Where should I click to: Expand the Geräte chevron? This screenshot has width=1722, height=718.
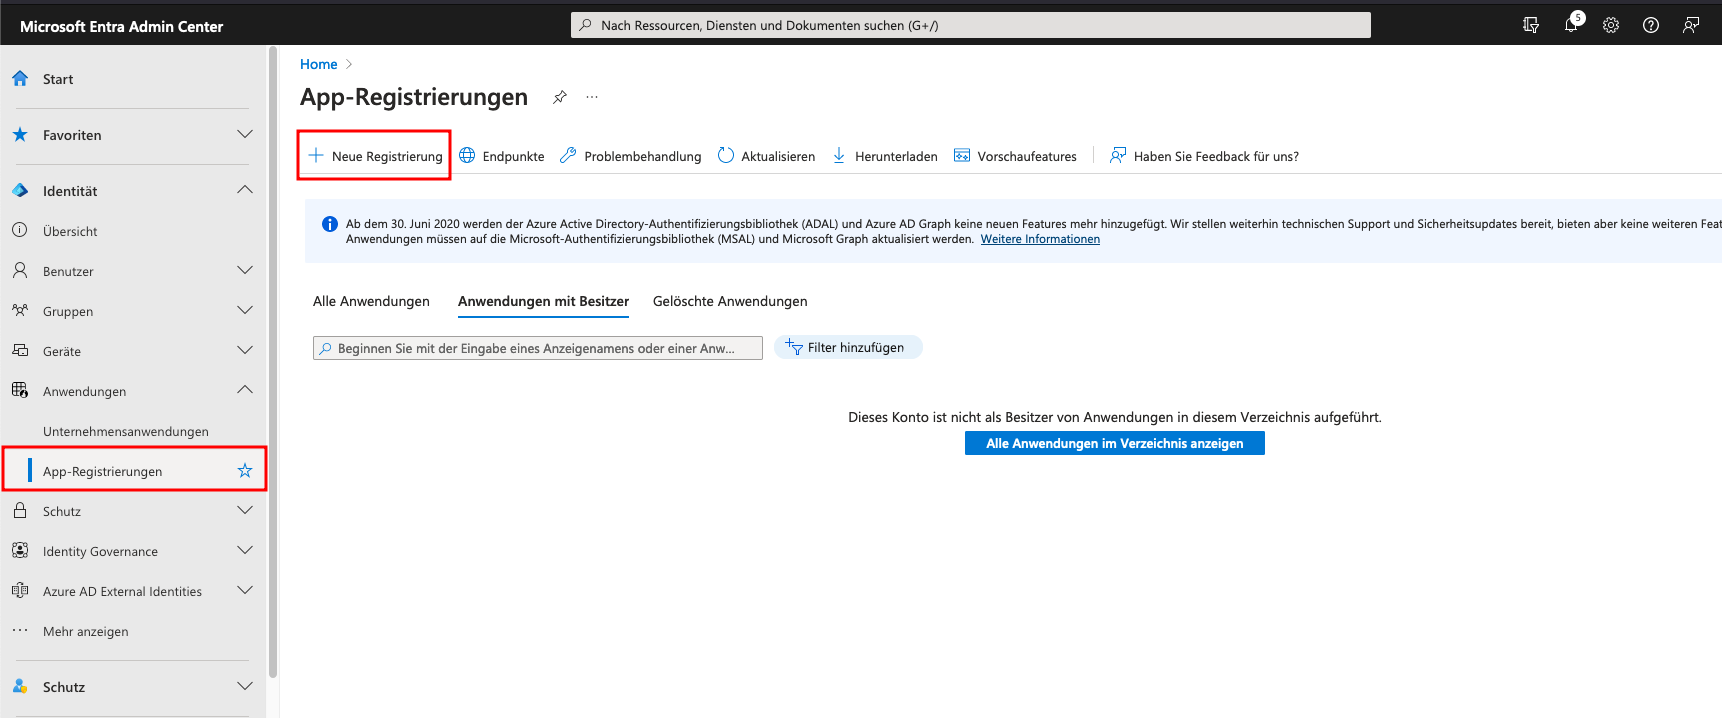245,350
